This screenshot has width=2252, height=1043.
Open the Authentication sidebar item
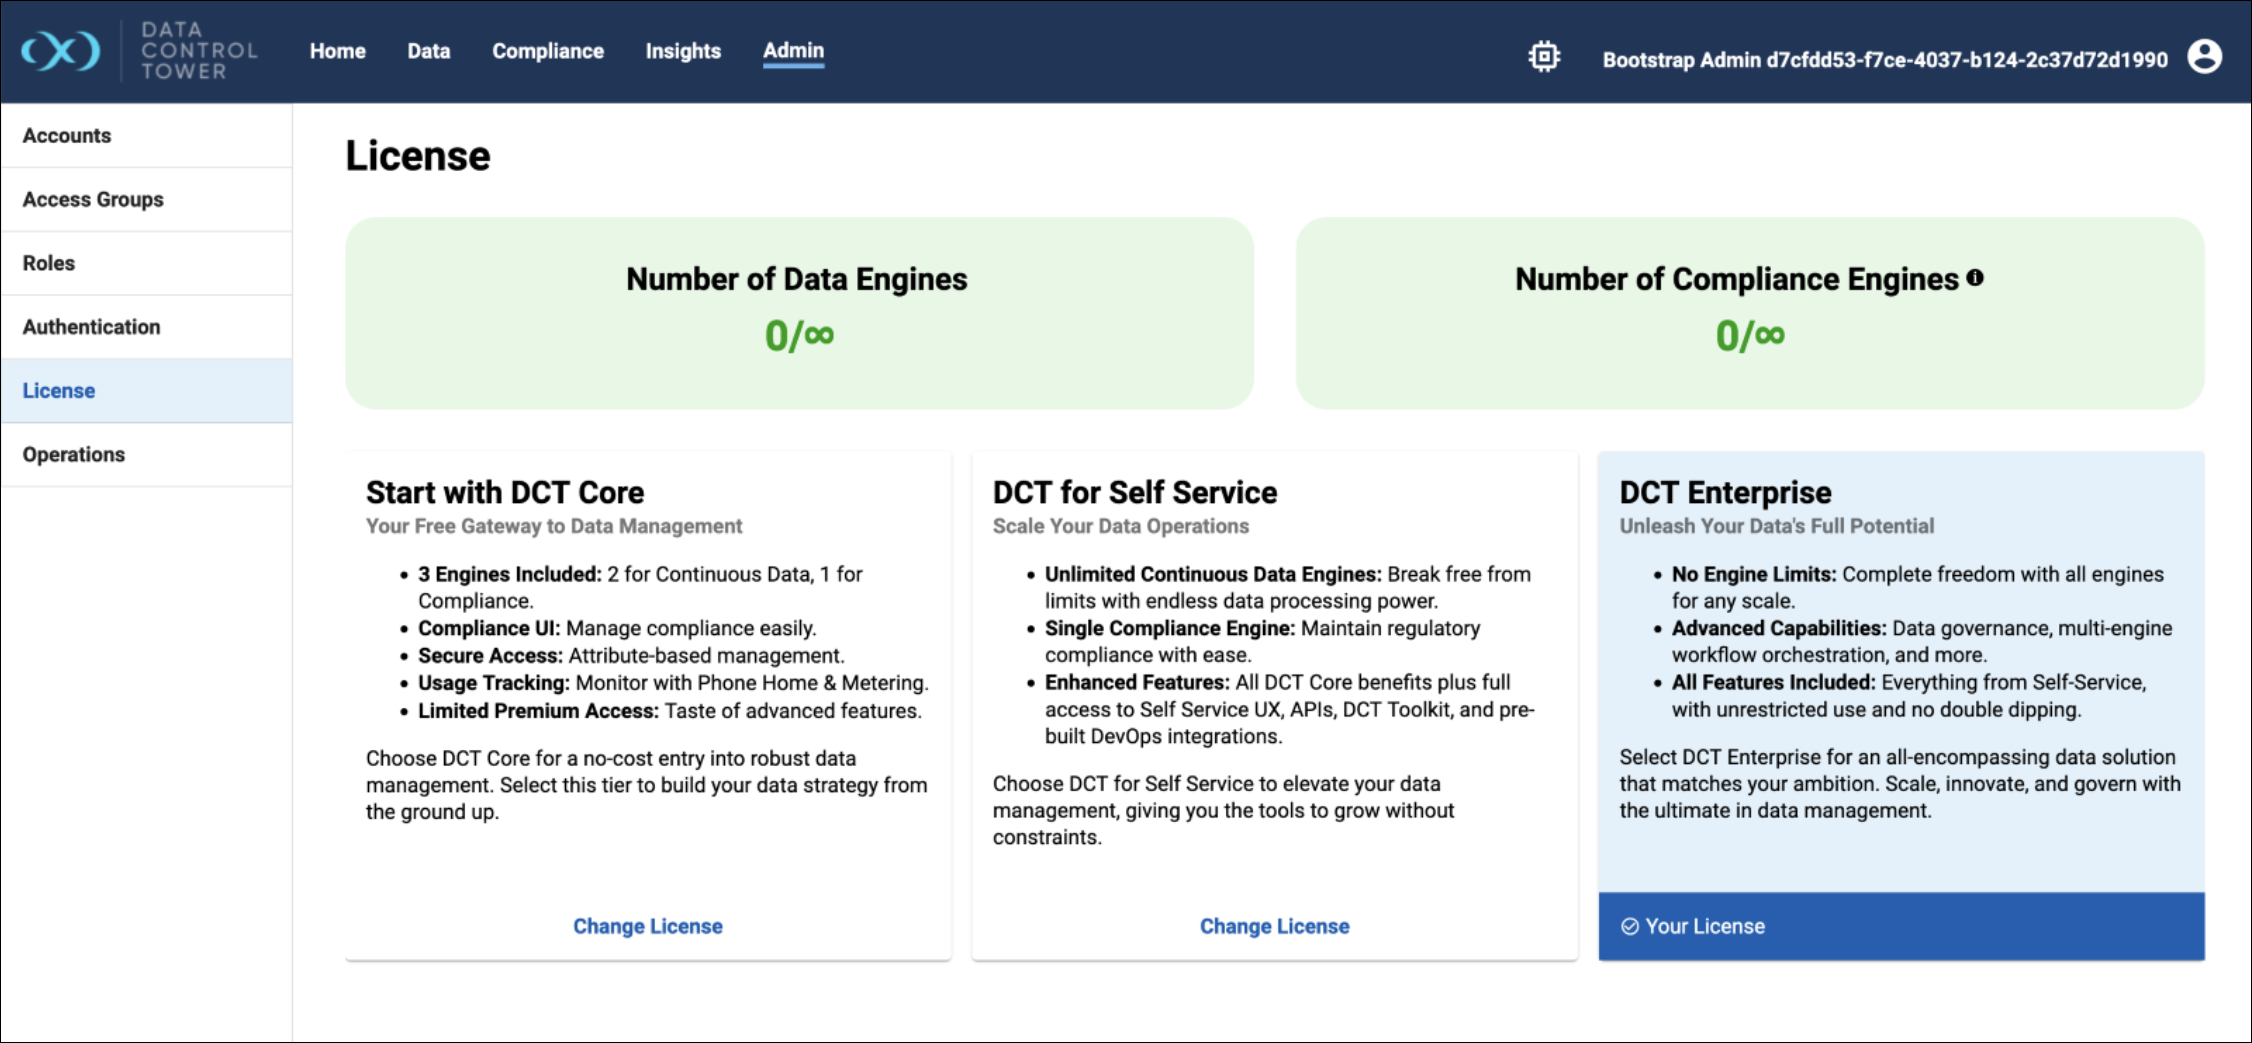pyautogui.click(x=91, y=327)
